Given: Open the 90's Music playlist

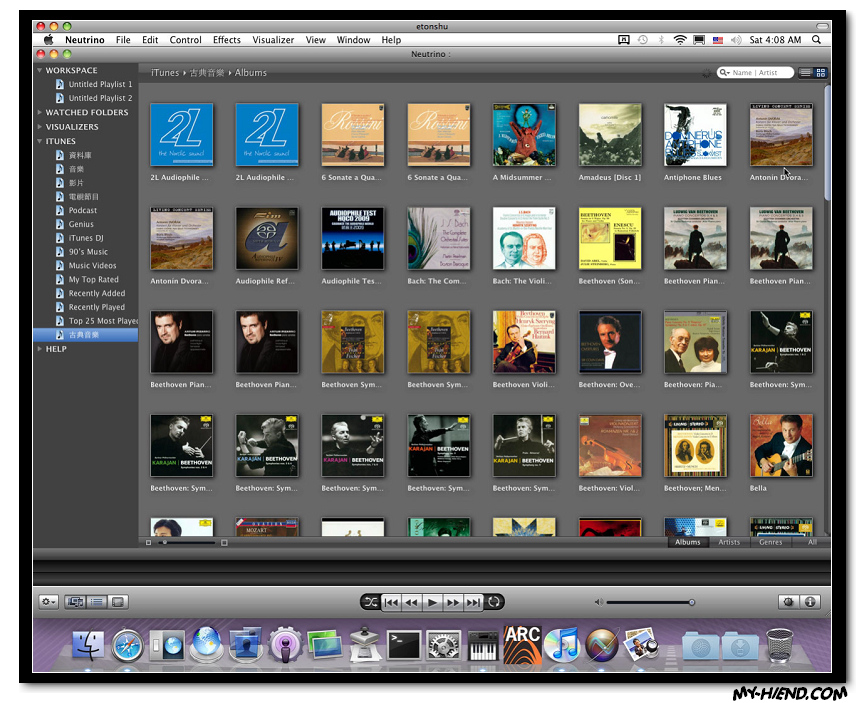Looking at the screenshot, I should coord(86,252).
